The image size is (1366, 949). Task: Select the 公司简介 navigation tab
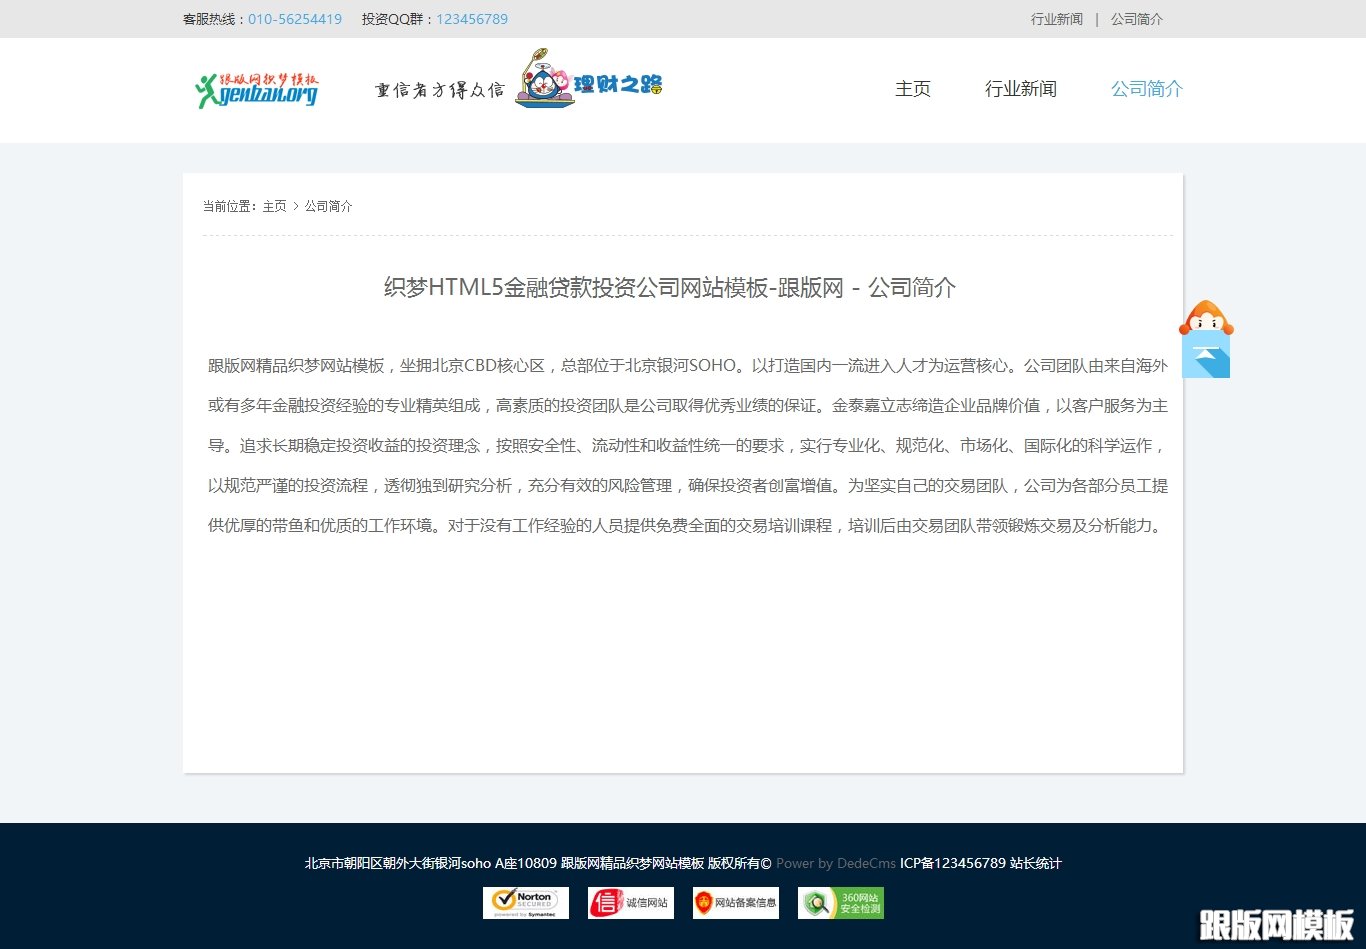point(1146,89)
